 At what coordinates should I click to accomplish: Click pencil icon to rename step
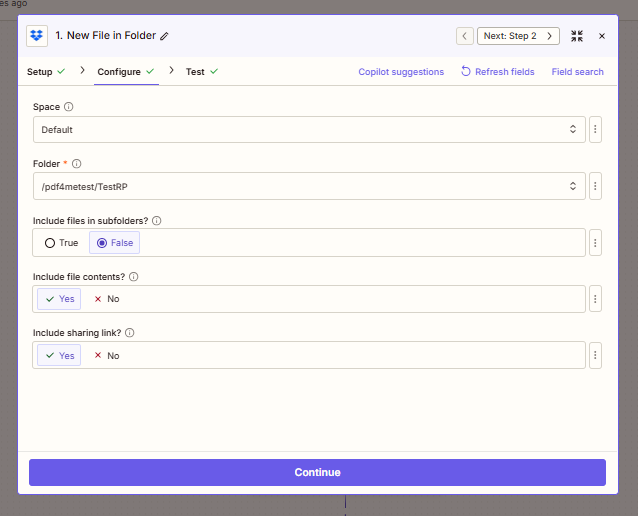click(x=165, y=36)
